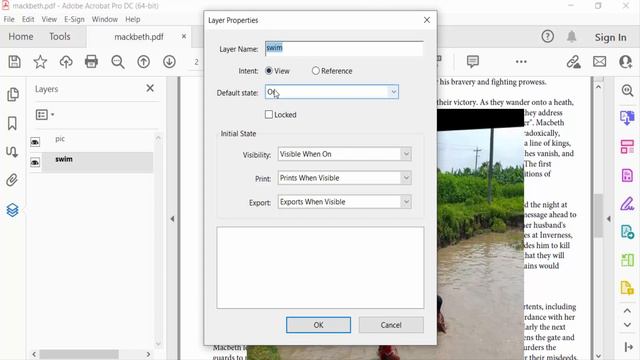640x360 pixels.
Task: Collapse the left navigation pane arrow
Action: (172, 219)
